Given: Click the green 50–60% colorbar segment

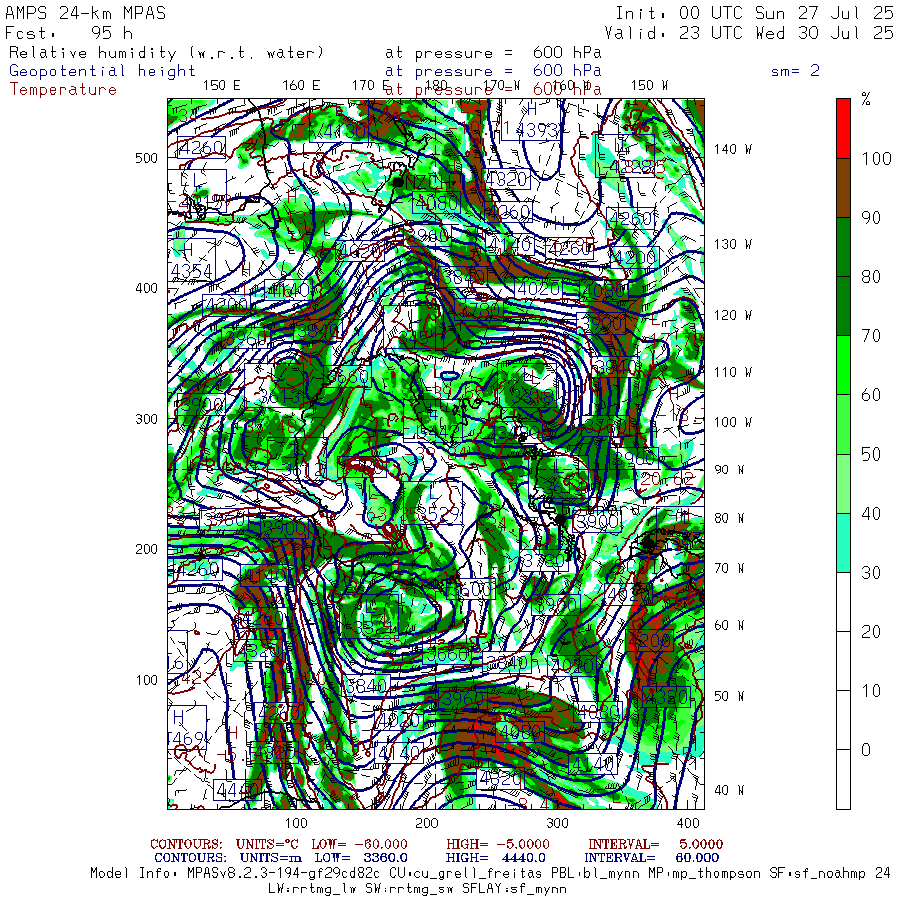Looking at the screenshot, I should pos(843,424).
